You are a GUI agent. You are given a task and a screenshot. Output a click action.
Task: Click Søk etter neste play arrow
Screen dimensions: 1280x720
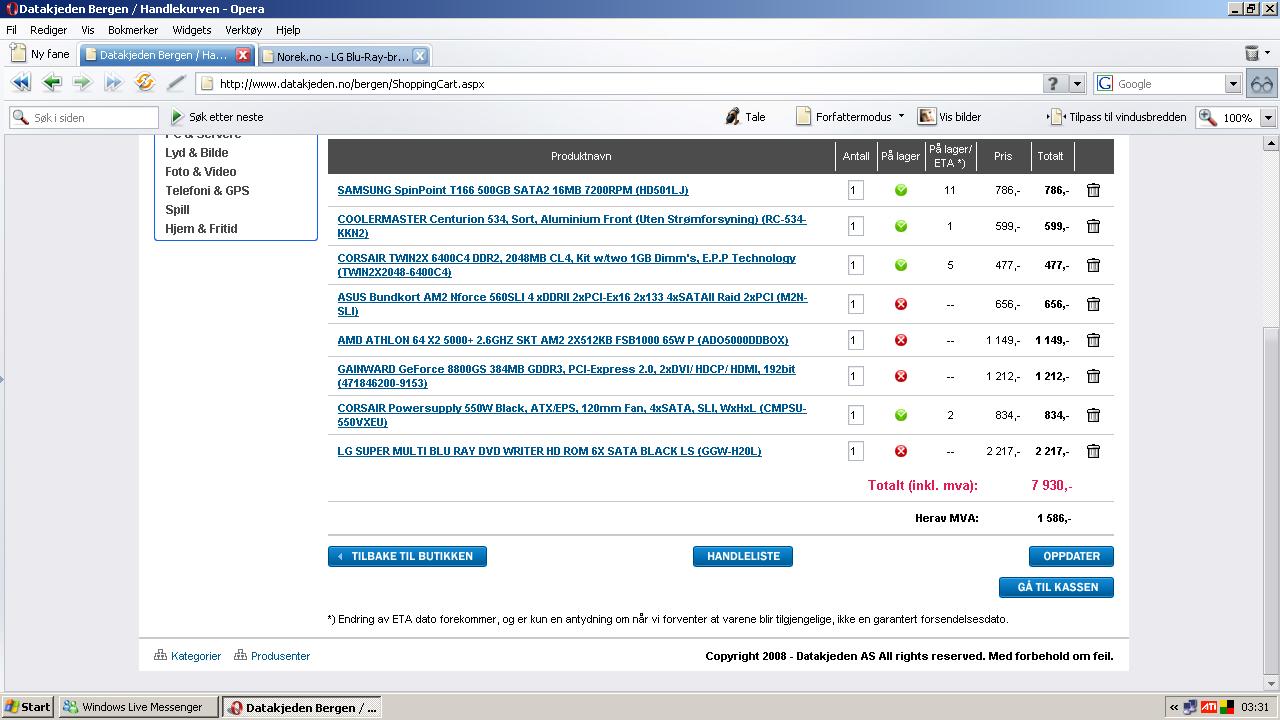(x=178, y=117)
